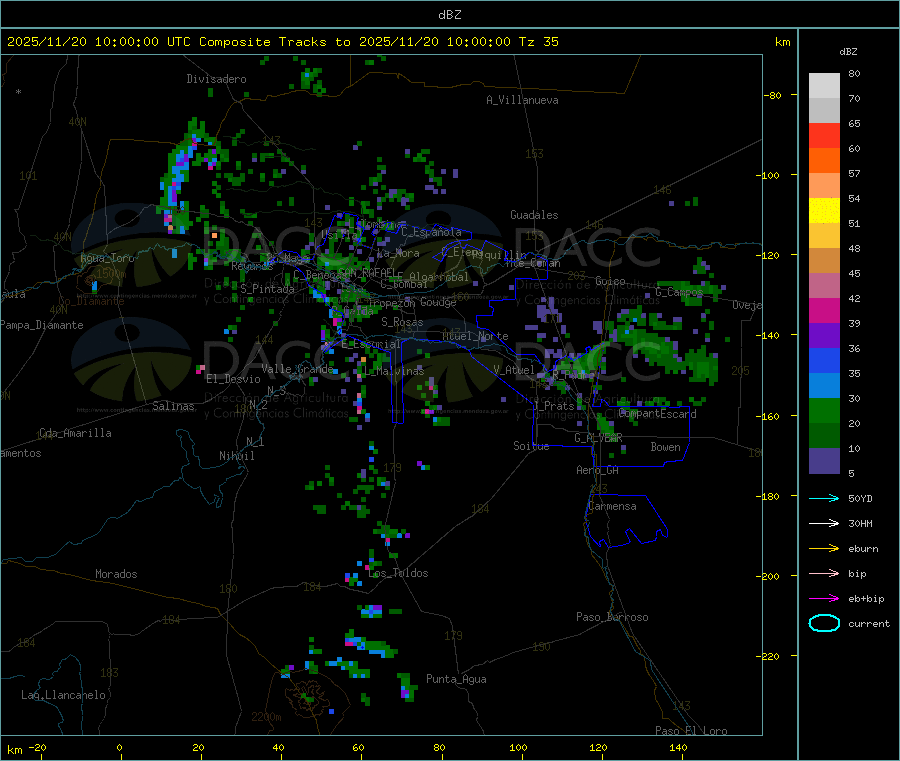The height and width of the screenshot is (761, 900).
Task: Click the C_Española map label
Action: 431,232
